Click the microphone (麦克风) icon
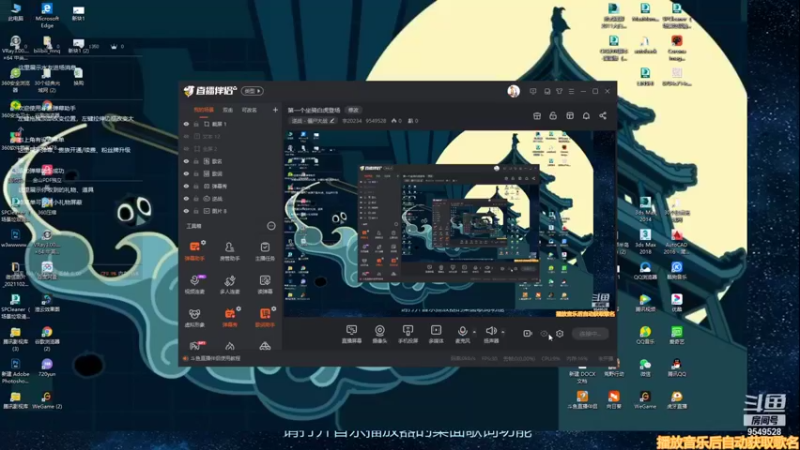800x450 pixels. [x=462, y=334]
